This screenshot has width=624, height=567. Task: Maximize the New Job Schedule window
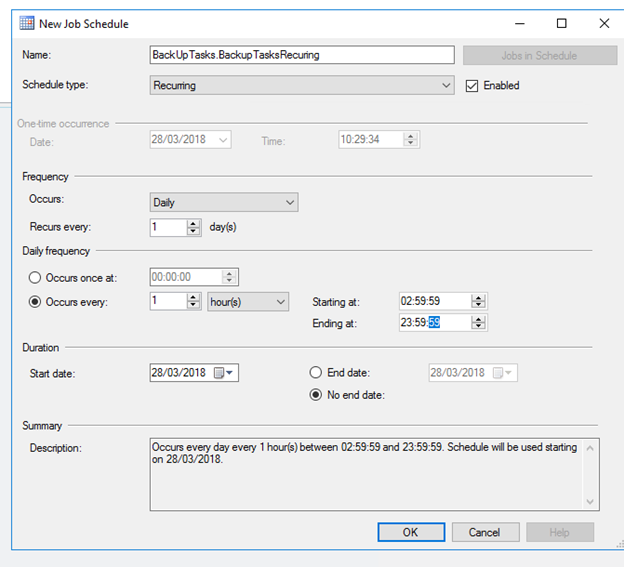[x=562, y=23]
